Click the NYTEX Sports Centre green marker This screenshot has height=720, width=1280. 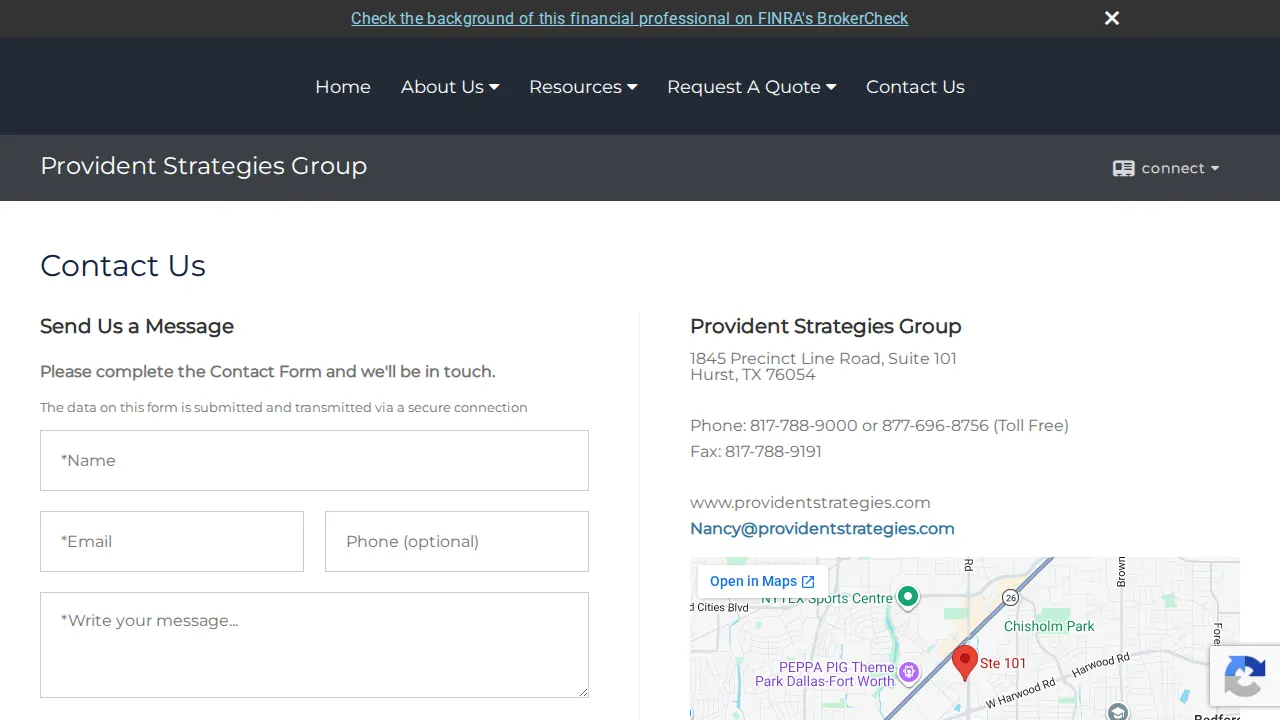tap(908, 597)
